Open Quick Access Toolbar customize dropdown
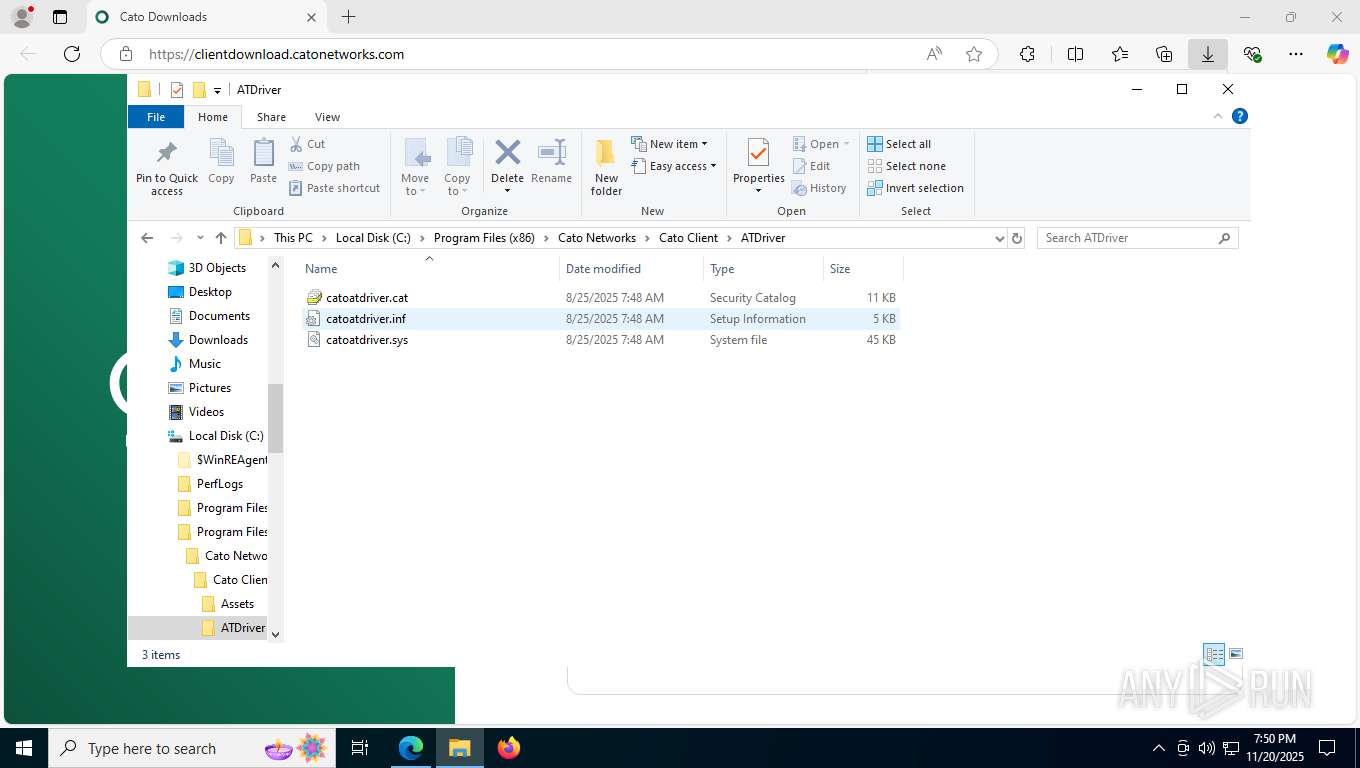Screen dimensions: 1360x768 pos(217,90)
